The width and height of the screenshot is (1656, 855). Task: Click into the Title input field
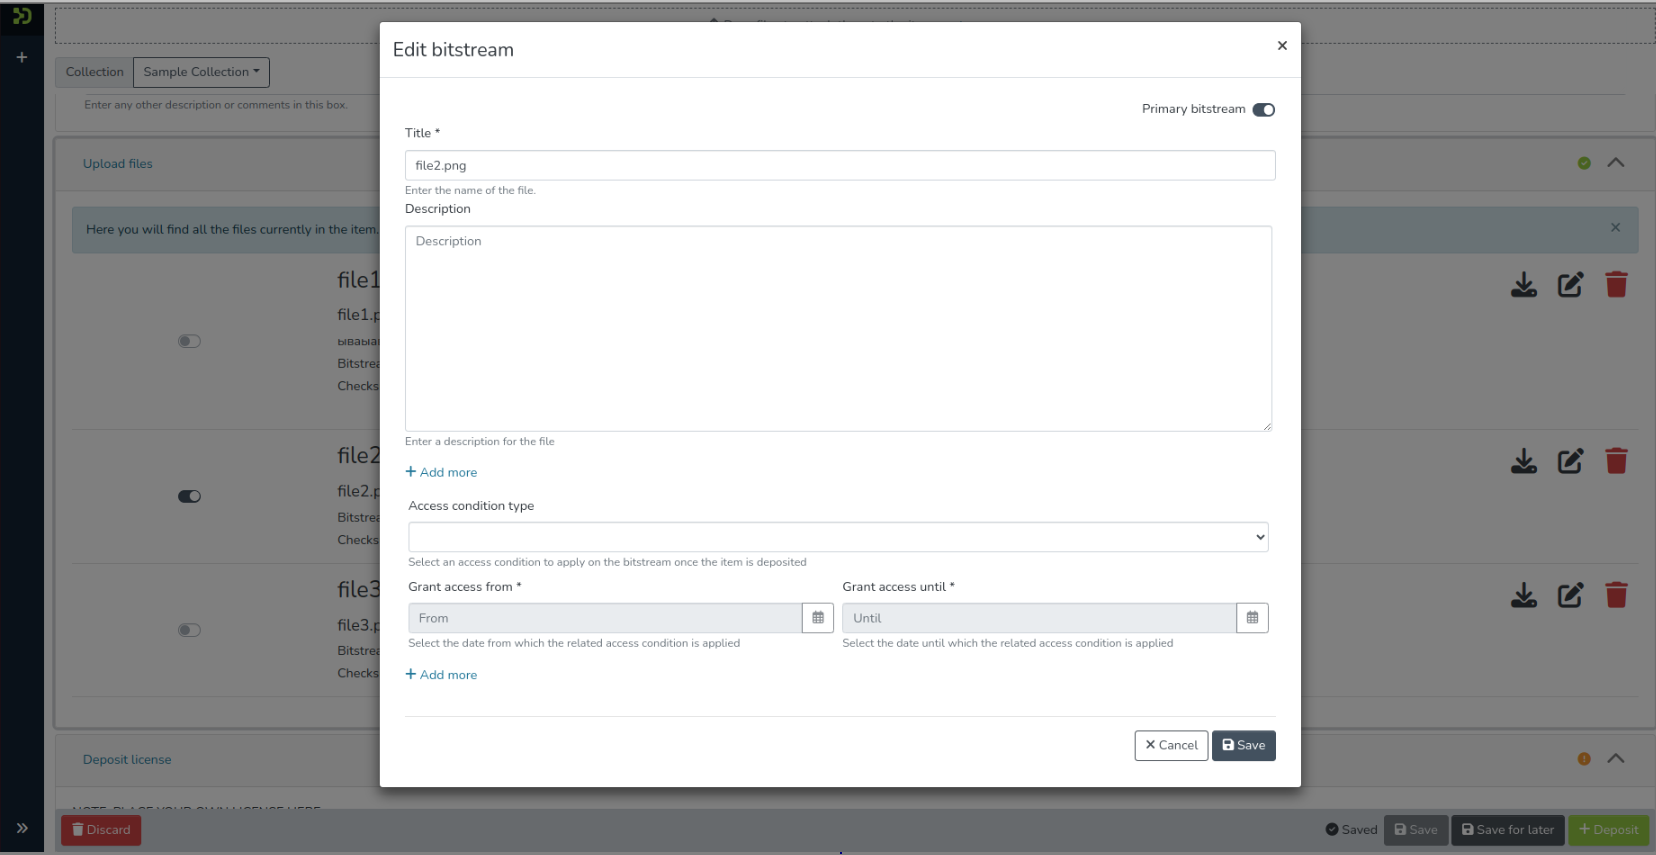839,166
